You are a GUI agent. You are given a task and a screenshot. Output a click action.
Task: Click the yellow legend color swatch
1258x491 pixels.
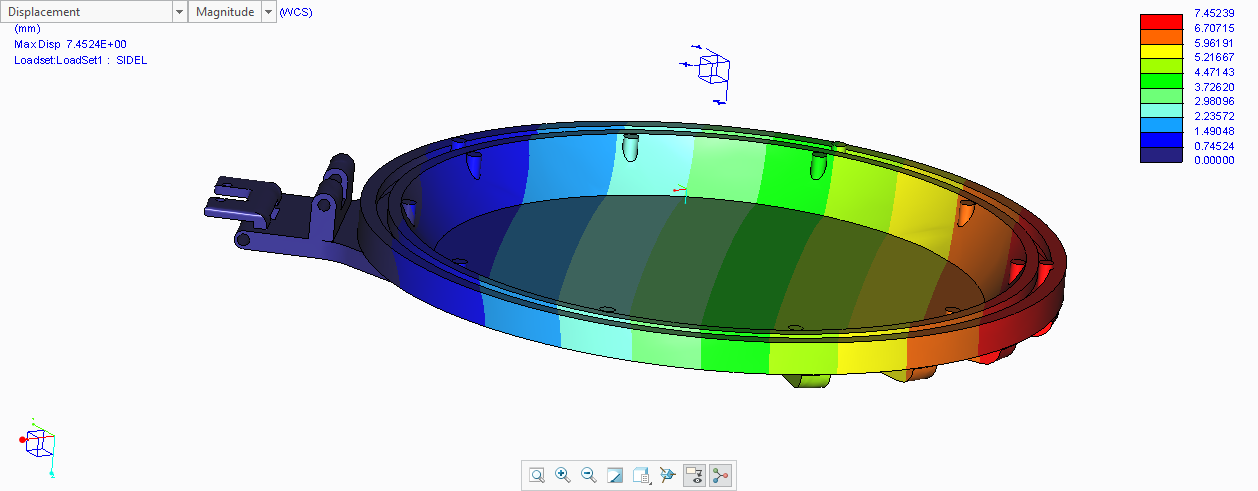click(x=1160, y=50)
